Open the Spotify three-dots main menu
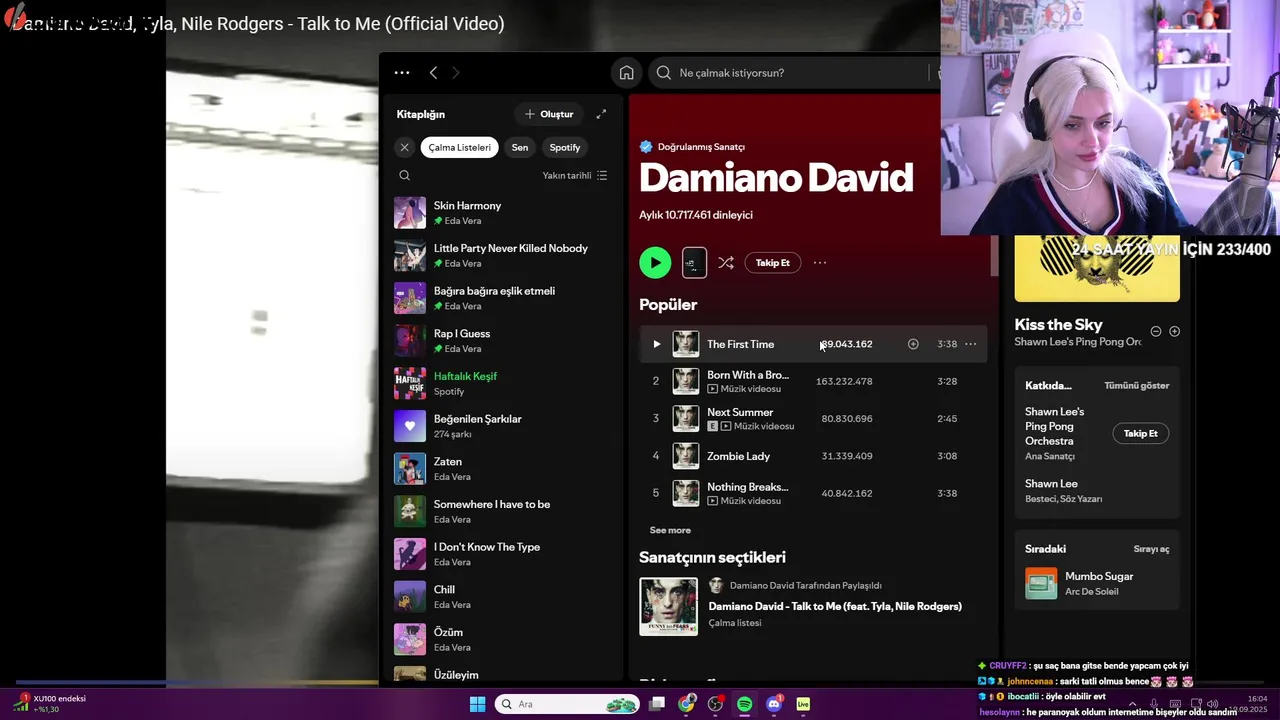 [x=402, y=73]
